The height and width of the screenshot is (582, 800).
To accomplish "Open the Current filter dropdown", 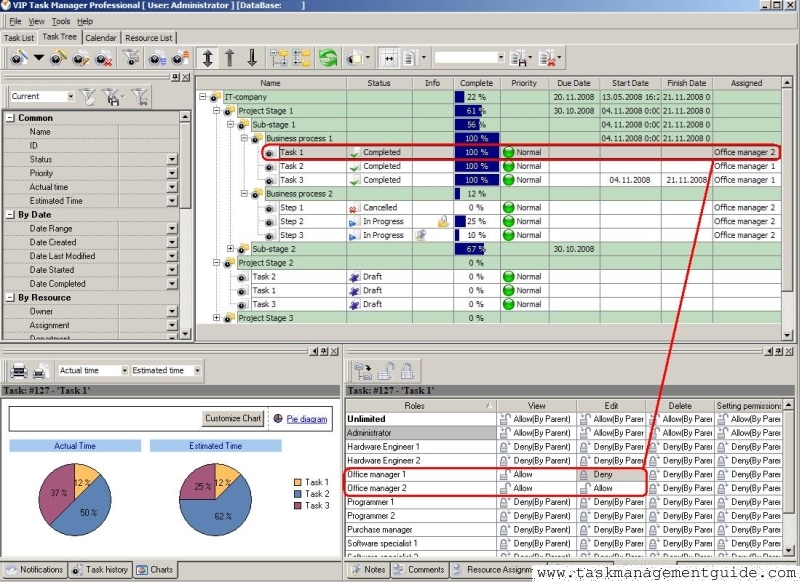I will [x=71, y=97].
